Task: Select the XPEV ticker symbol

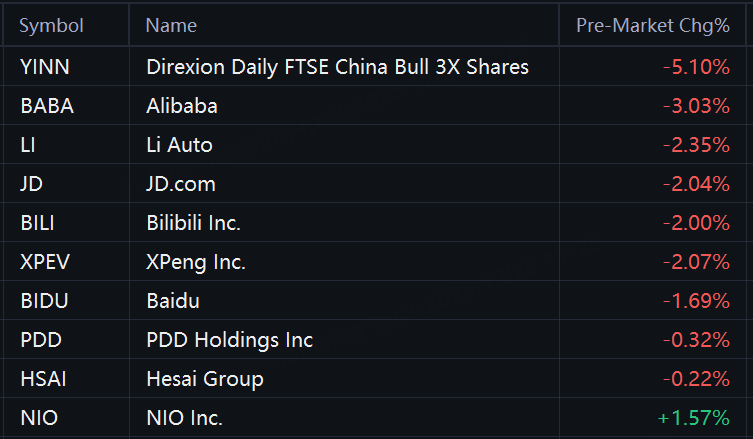Action: click(45, 262)
